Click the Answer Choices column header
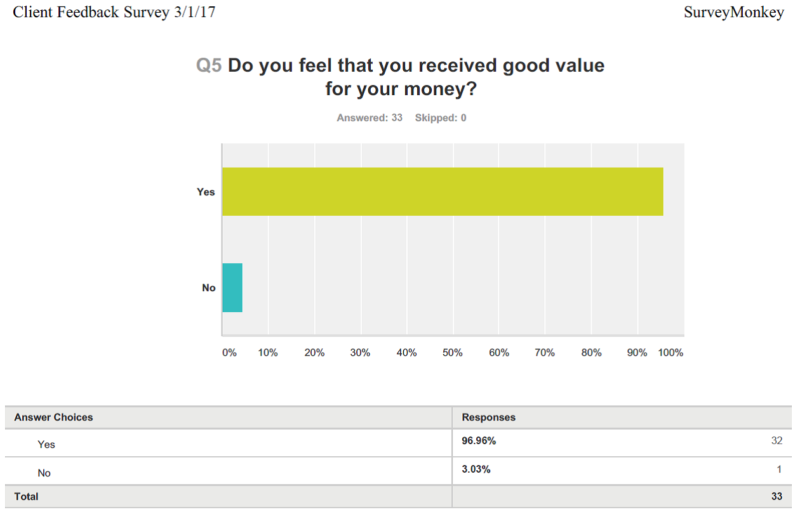This screenshot has width=800, height=519. [x=54, y=417]
